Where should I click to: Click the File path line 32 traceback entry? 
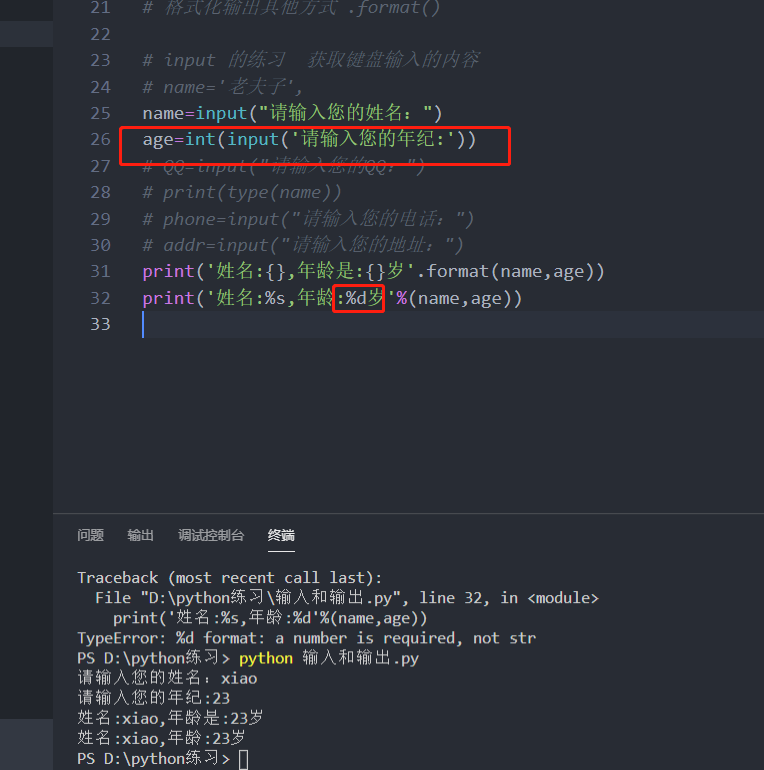coord(347,598)
